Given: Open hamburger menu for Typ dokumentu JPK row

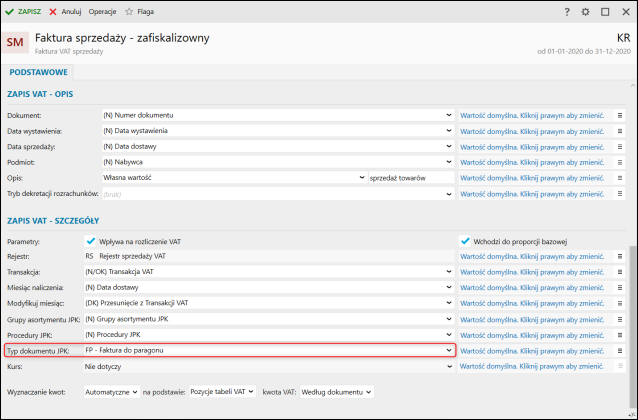Looking at the screenshot, I should tap(620, 351).
